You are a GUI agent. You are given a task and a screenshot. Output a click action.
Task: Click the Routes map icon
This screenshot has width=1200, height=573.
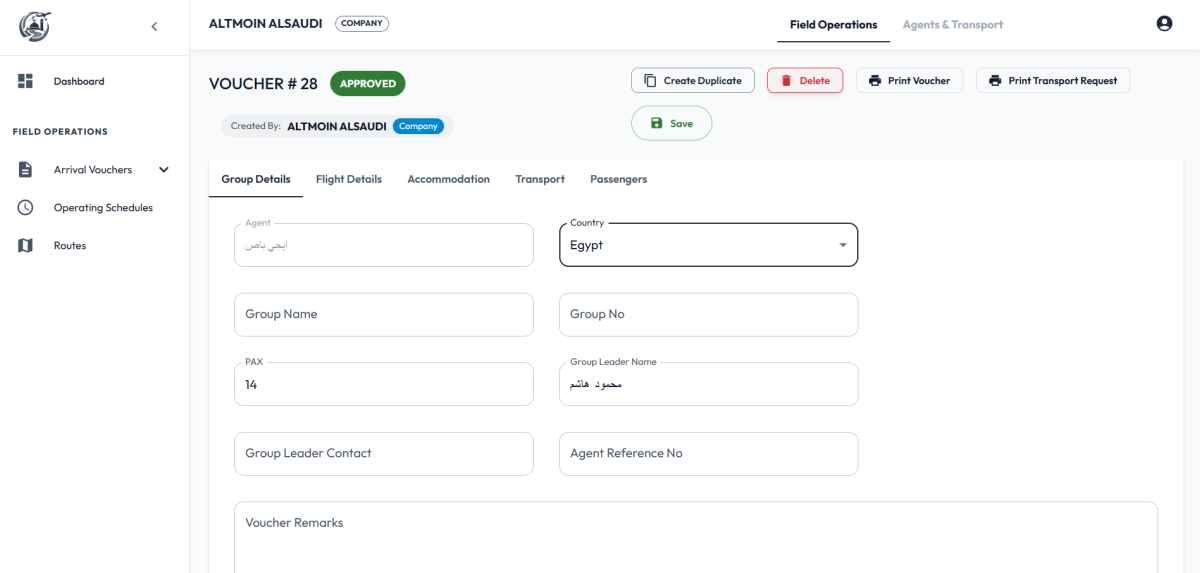click(x=26, y=246)
